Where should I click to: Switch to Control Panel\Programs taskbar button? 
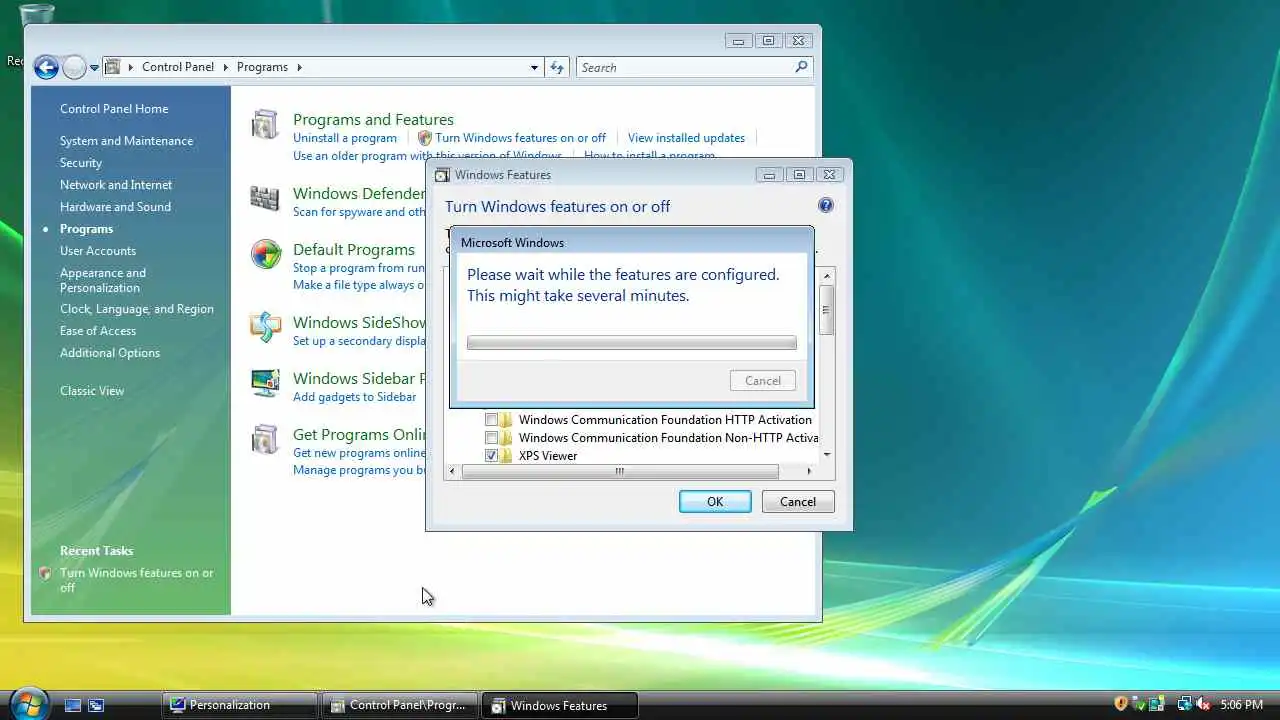(399, 705)
